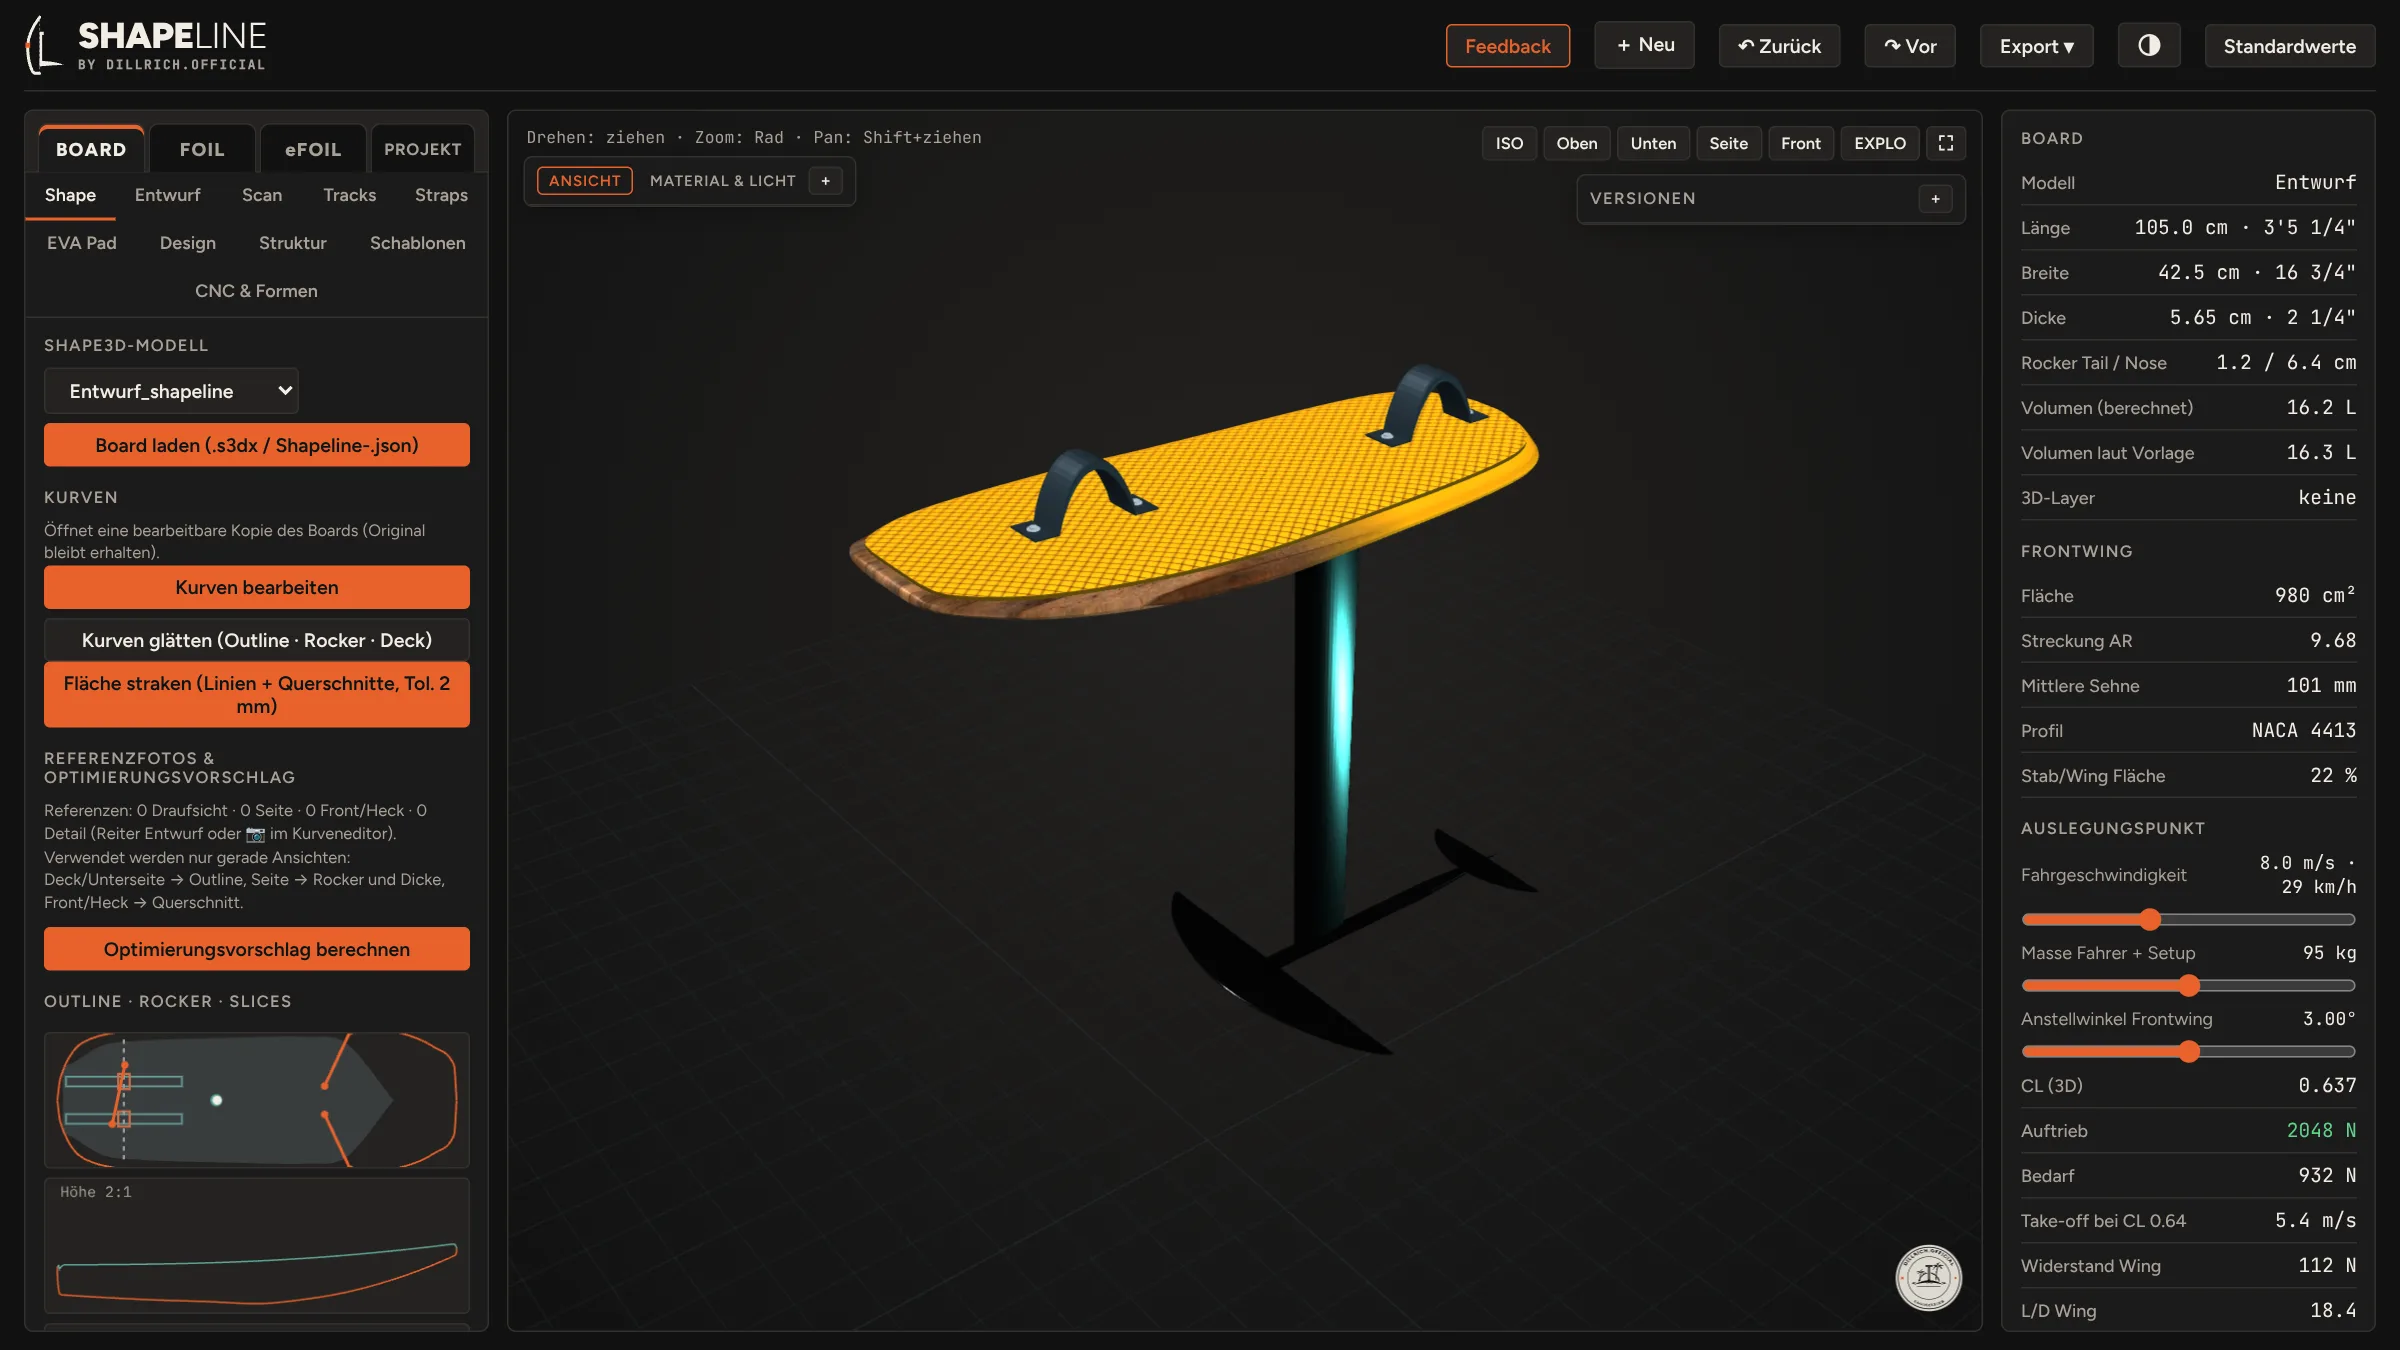This screenshot has width=2400, height=1350.
Task: Click the board outline top-view thumbnail
Action: [x=257, y=1100]
